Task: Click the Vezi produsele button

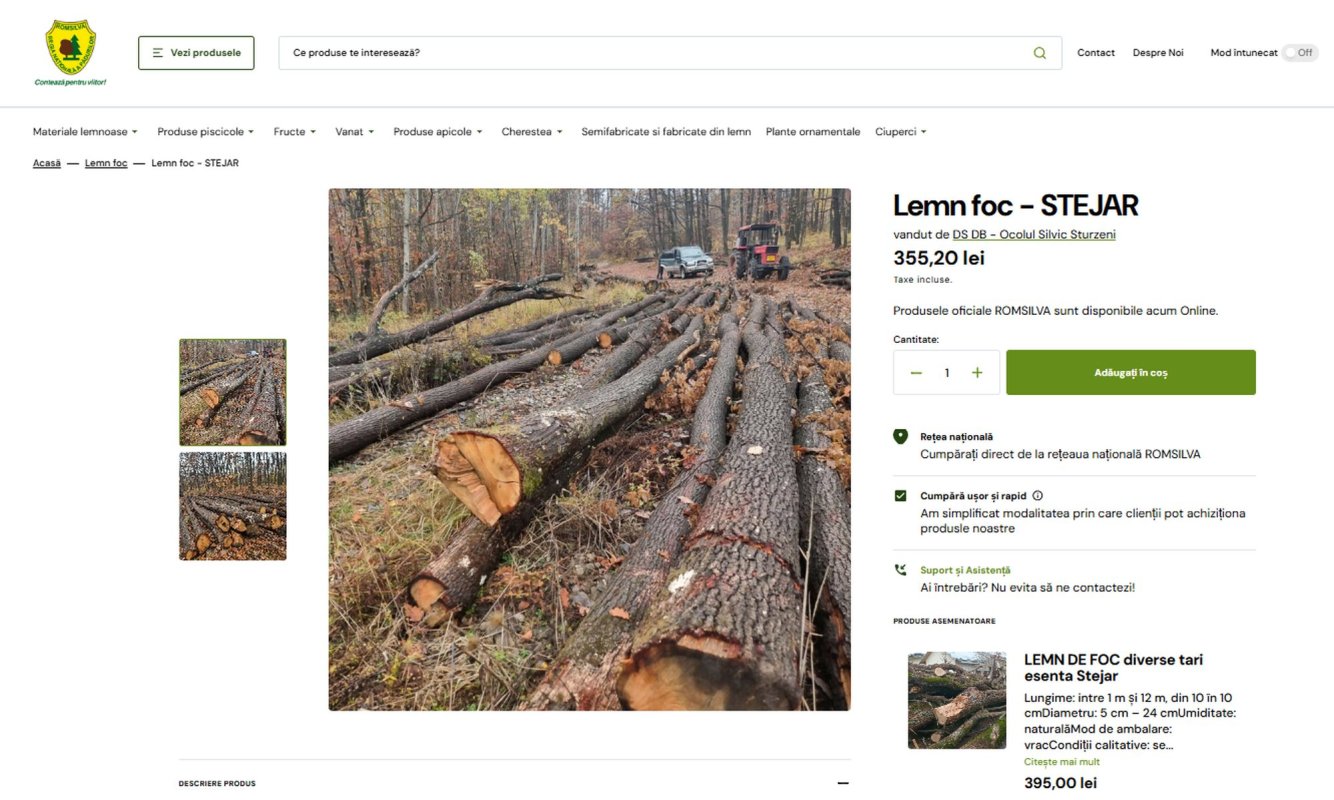Action: tap(196, 53)
